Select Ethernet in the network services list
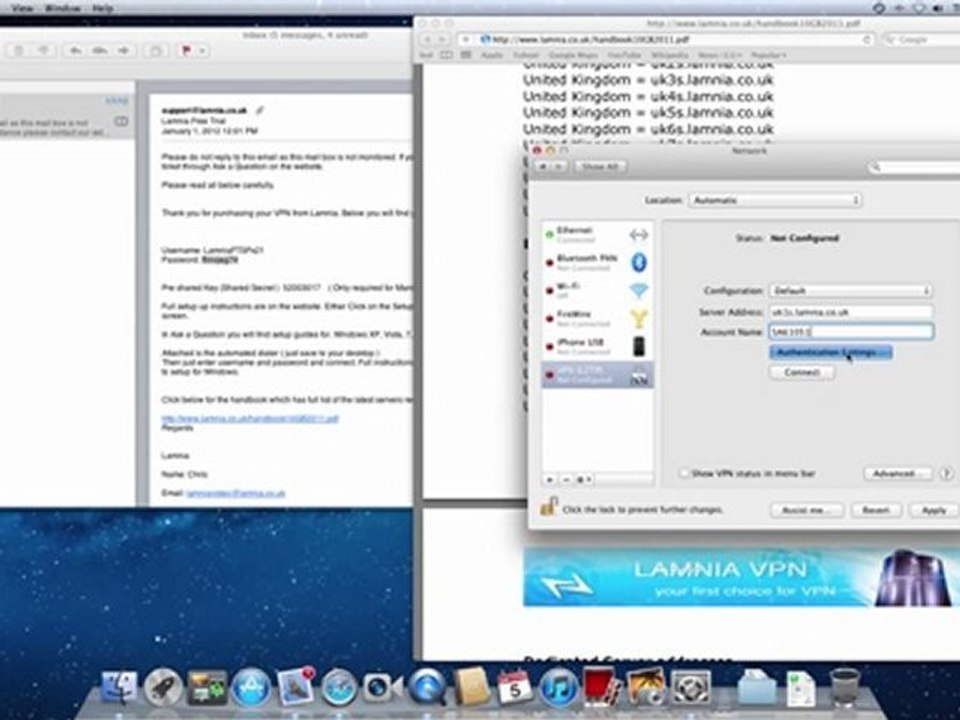Screen dimensions: 960x720 click(597, 234)
